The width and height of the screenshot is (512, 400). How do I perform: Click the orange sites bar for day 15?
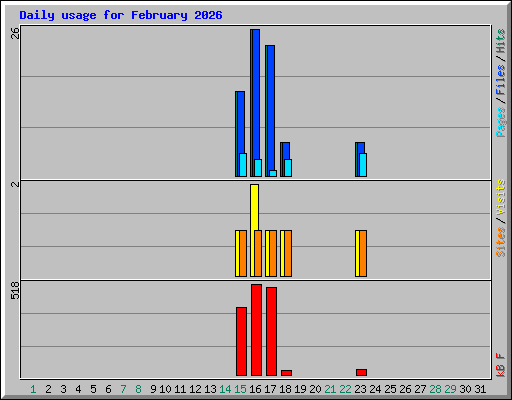tap(243, 253)
